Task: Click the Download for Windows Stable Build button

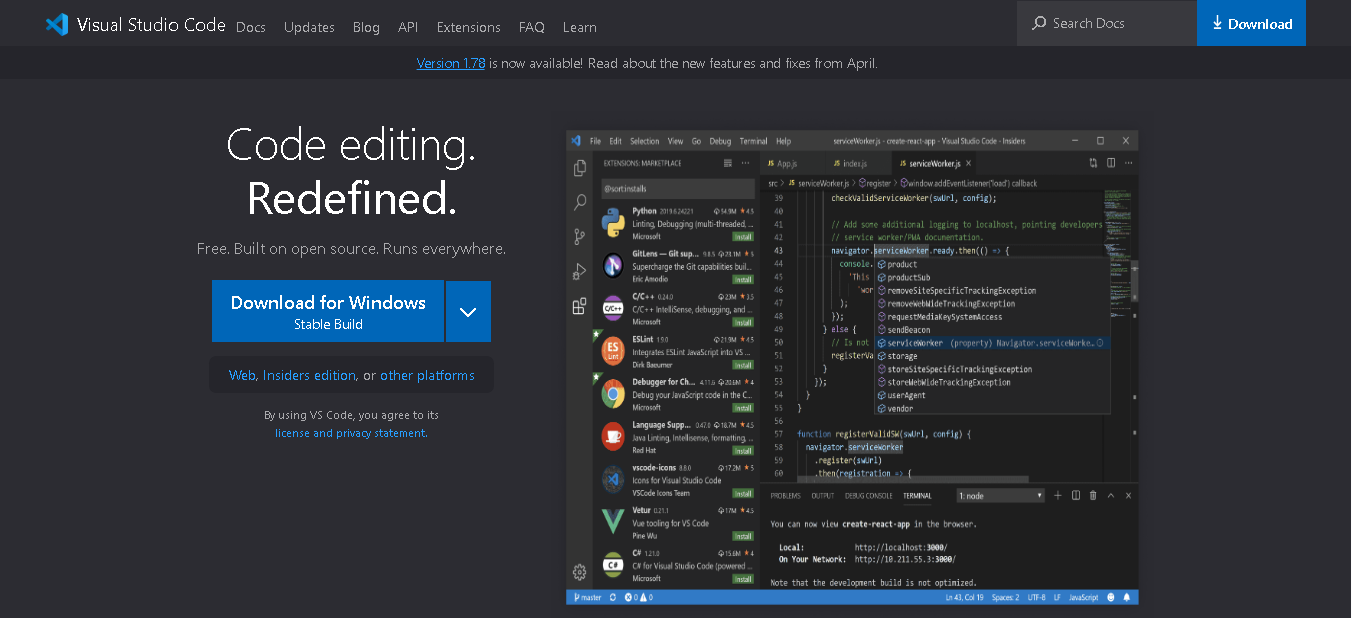Action: pos(328,311)
